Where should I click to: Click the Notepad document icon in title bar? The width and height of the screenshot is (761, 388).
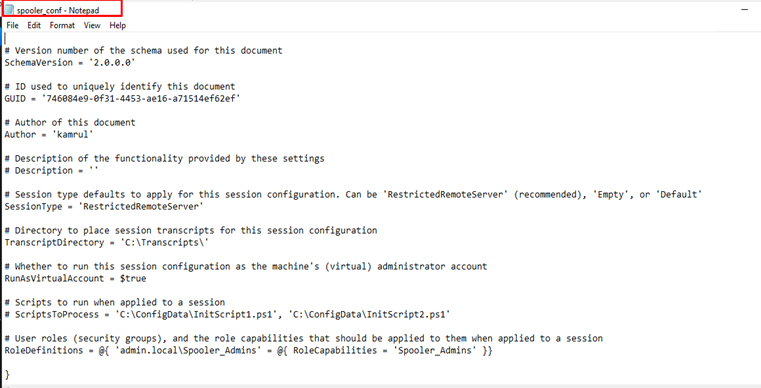[9, 10]
